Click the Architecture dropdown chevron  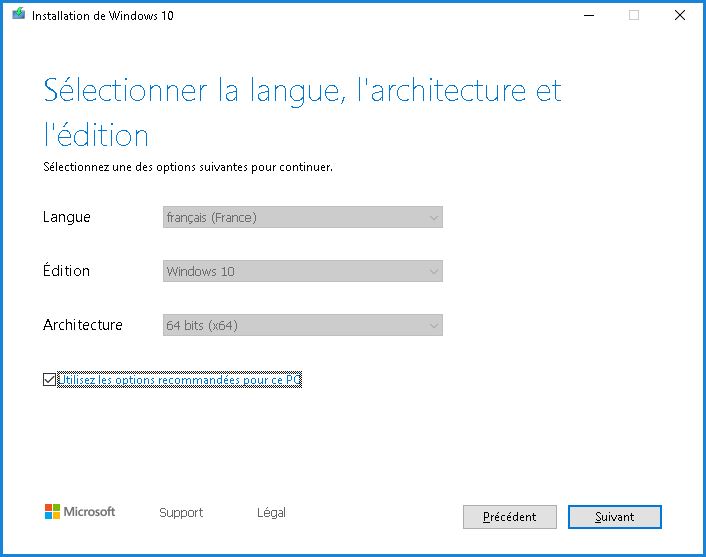click(433, 325)
